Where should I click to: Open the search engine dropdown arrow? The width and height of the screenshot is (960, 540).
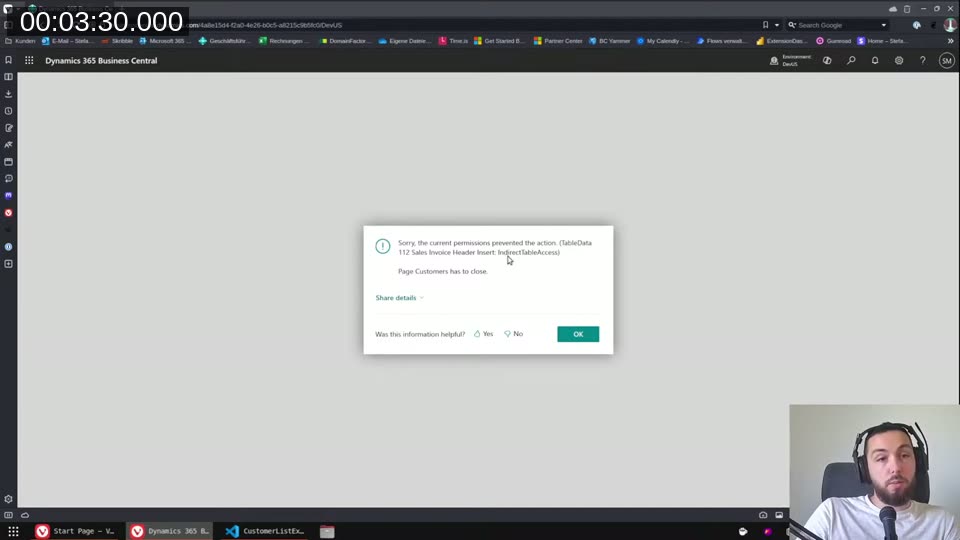pyautogui.click(x=883, y=25)
